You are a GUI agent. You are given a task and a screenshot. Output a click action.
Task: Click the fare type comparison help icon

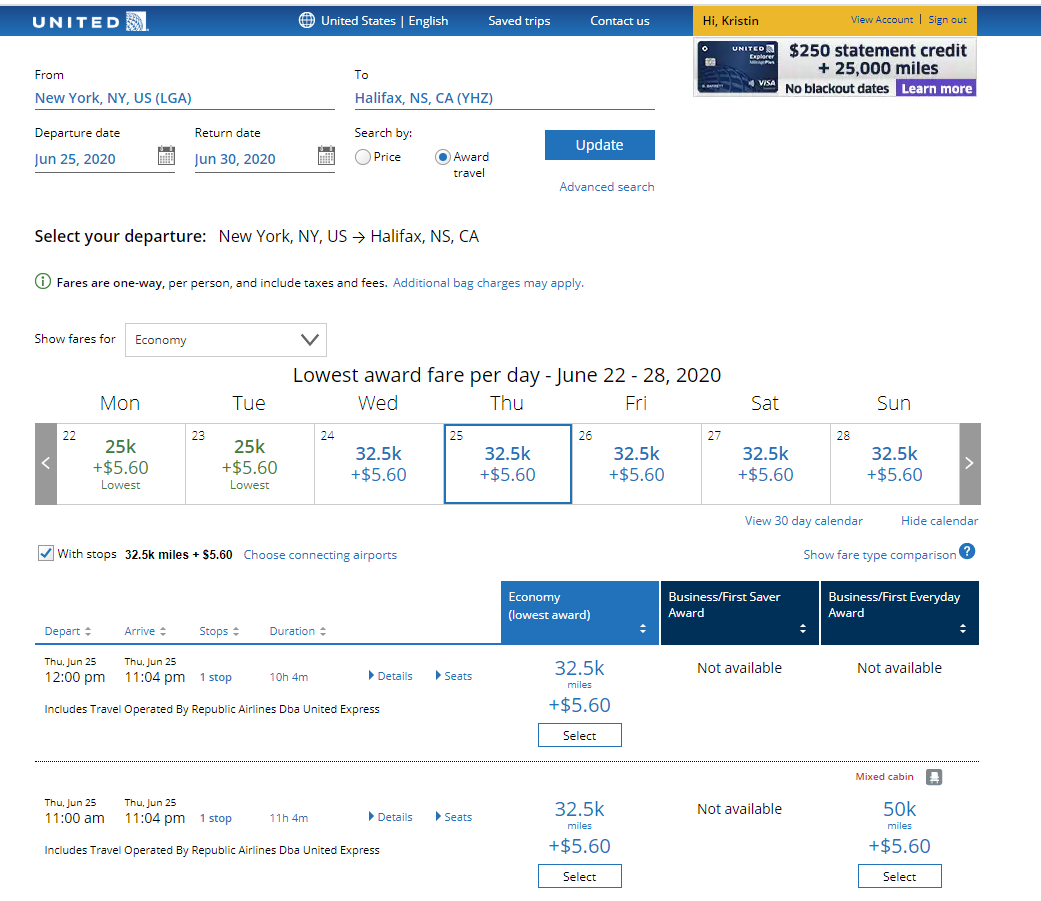click(x=967, y=552)
